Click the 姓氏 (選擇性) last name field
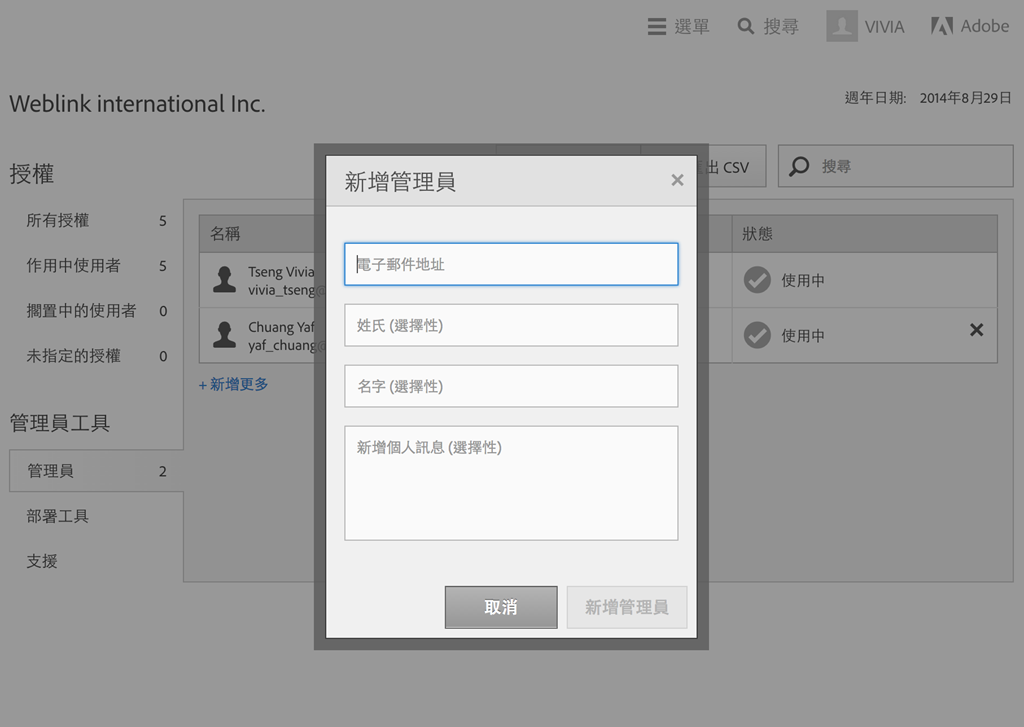The width and height of the screenshot is (1024, 727). [x=511, y=325]
